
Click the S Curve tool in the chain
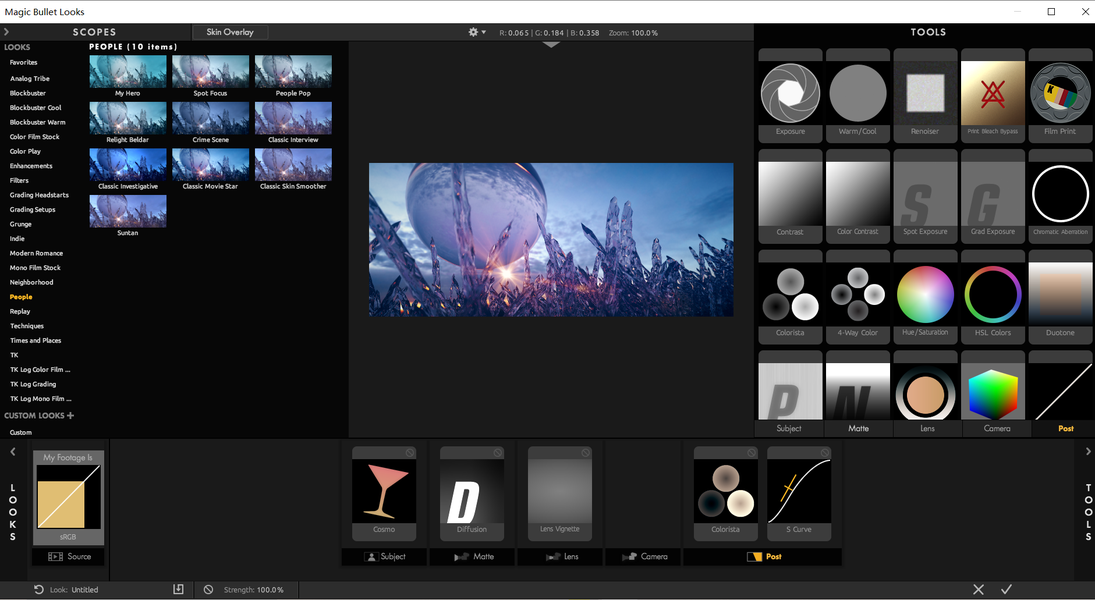[799, 494]
